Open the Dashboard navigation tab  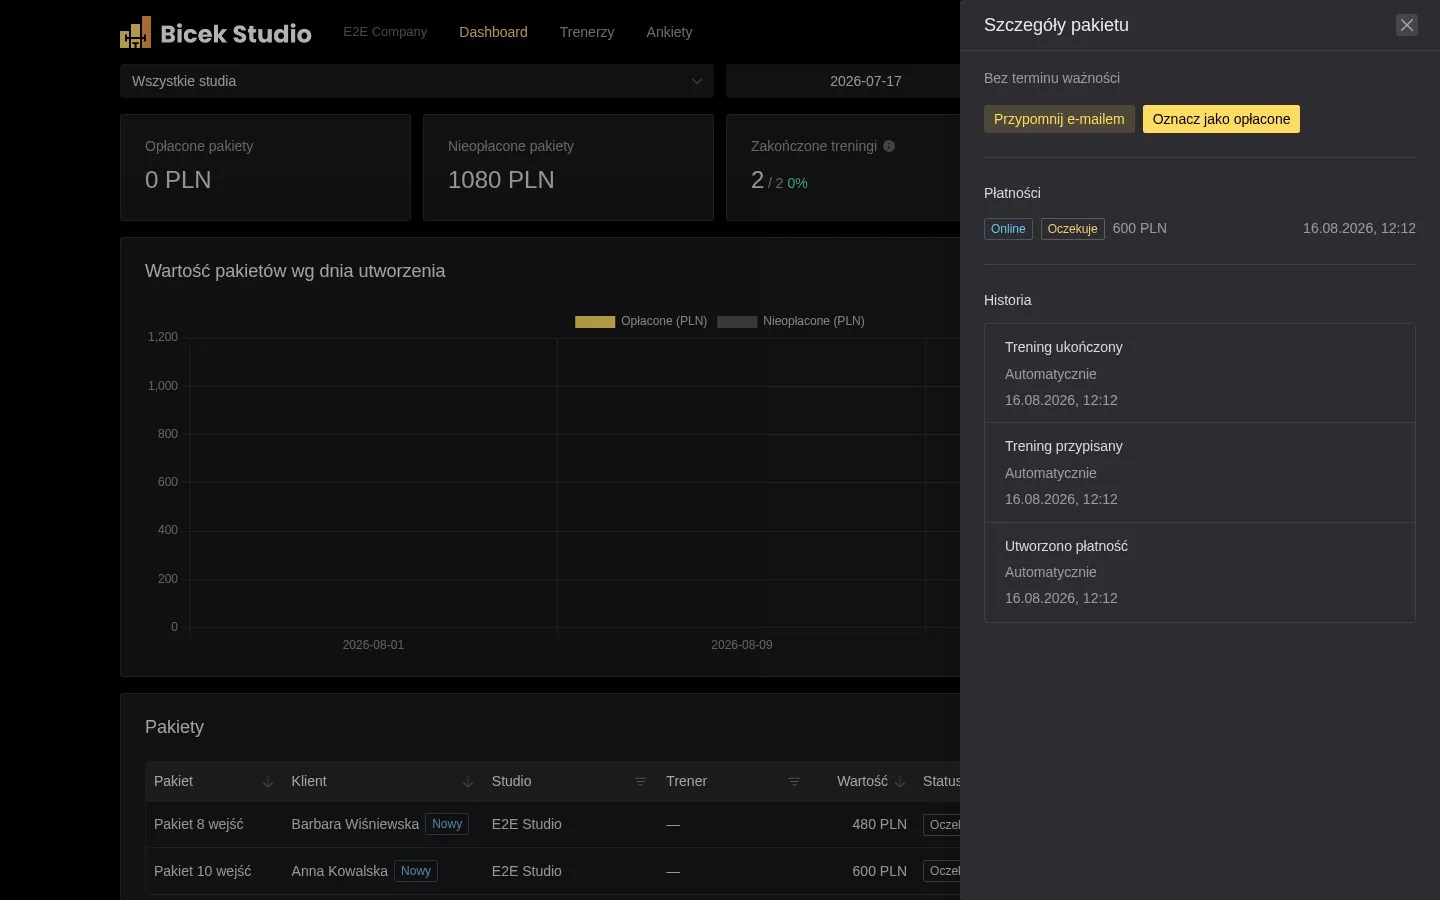pos(493,32)
